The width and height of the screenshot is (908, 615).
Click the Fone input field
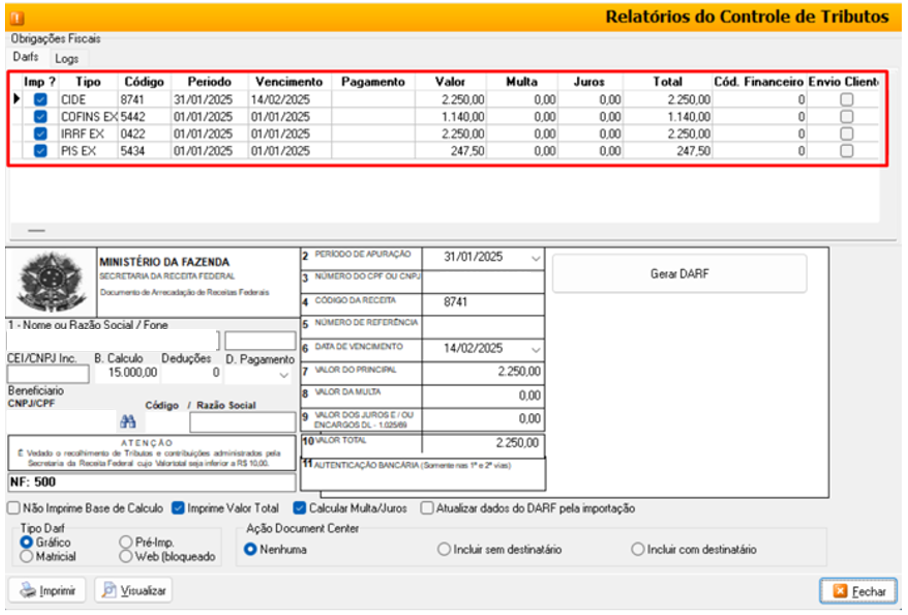pos(260,341)
